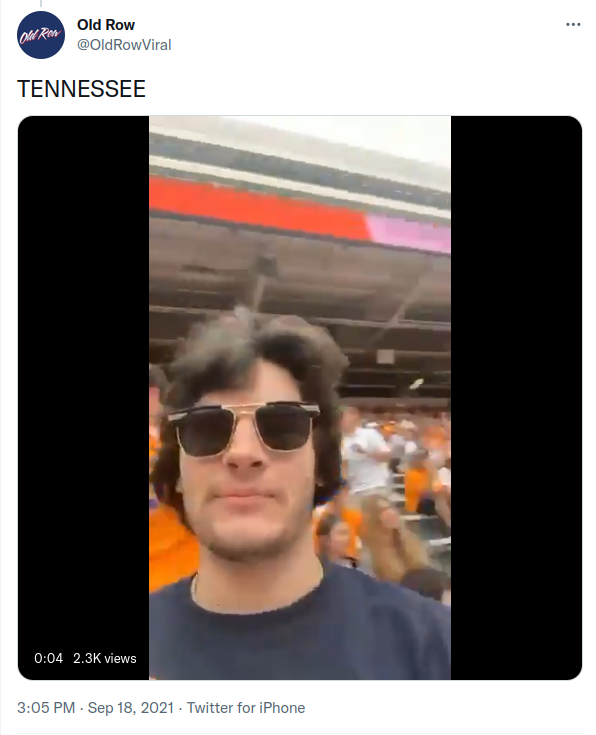Click the left black letterbox of the video
Screen dimensions: 596x735
[83, 398]
